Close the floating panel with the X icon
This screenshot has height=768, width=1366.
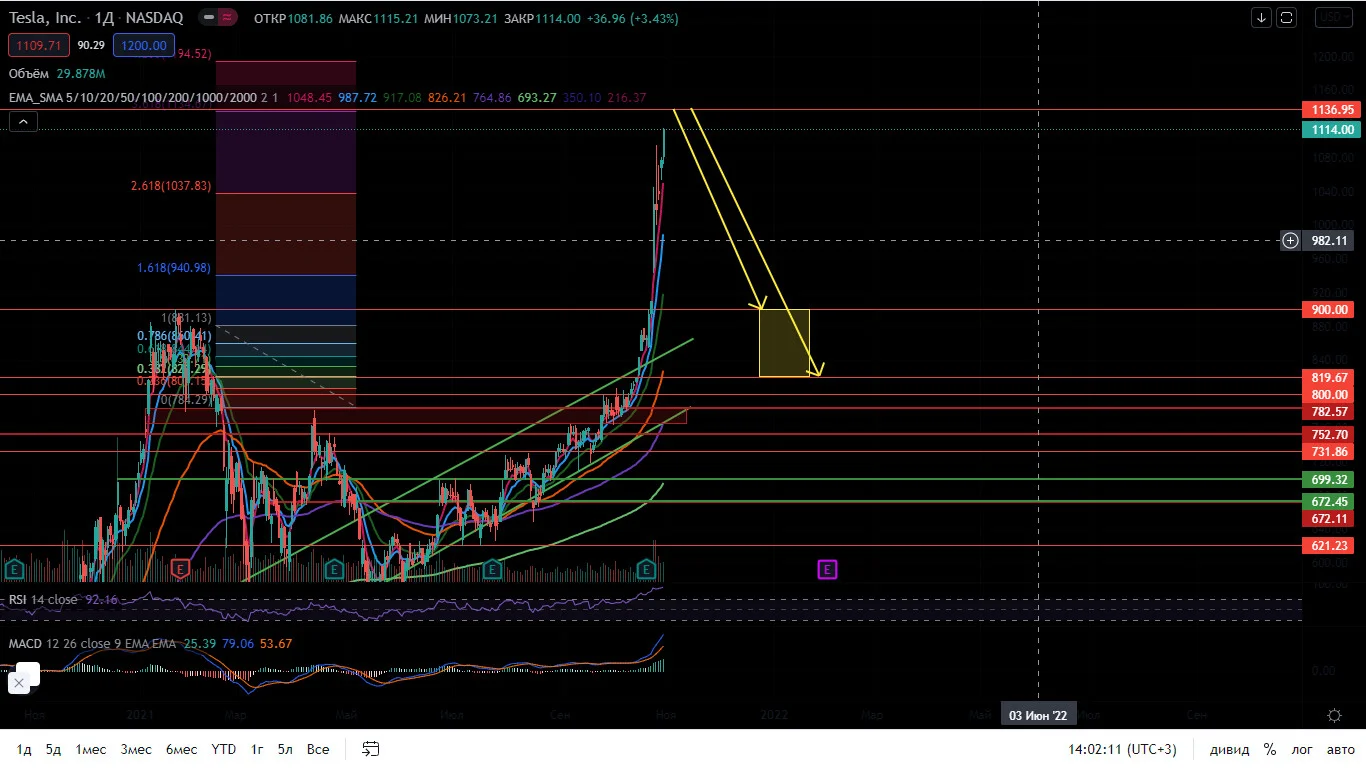pos(18,684)
